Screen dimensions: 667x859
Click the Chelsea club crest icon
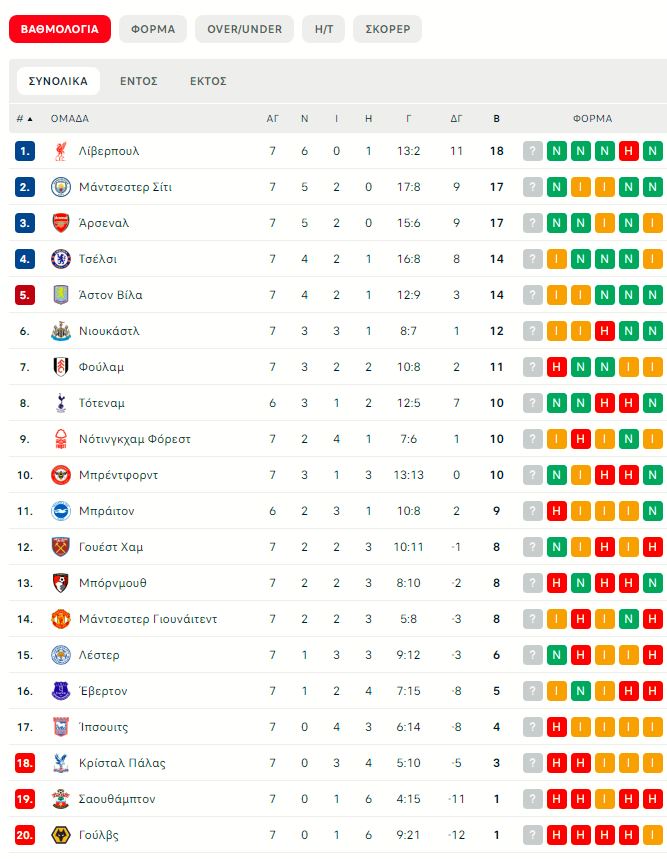click(x=61, y=259)
